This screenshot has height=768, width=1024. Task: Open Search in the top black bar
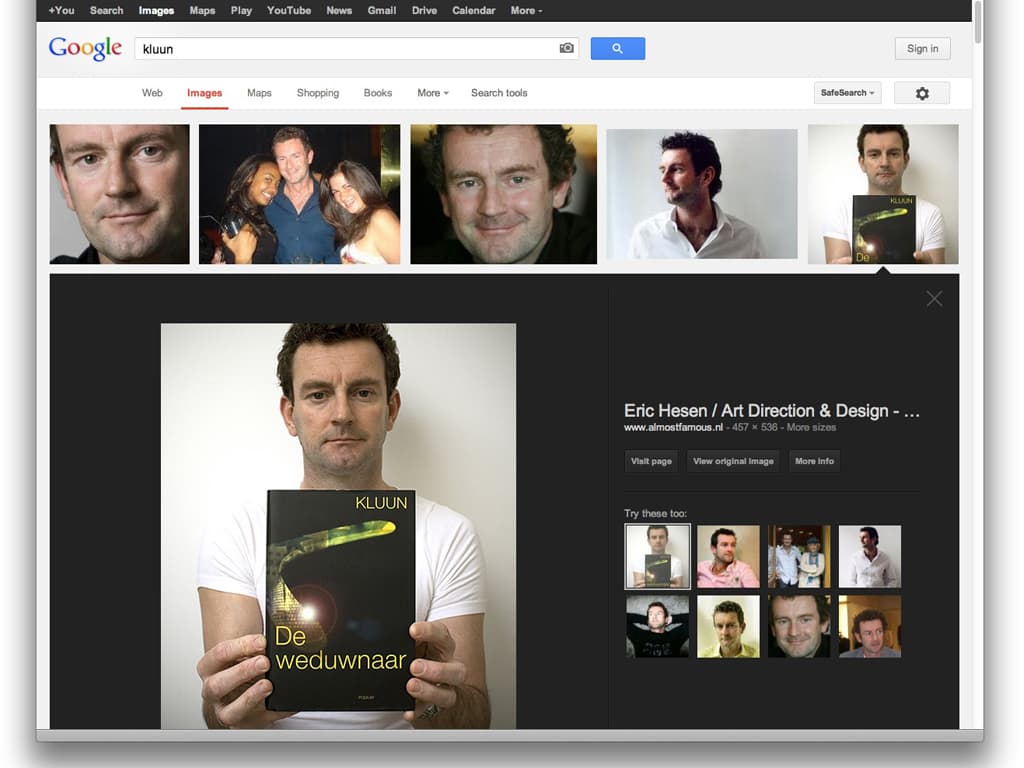(x=106, y=10)
